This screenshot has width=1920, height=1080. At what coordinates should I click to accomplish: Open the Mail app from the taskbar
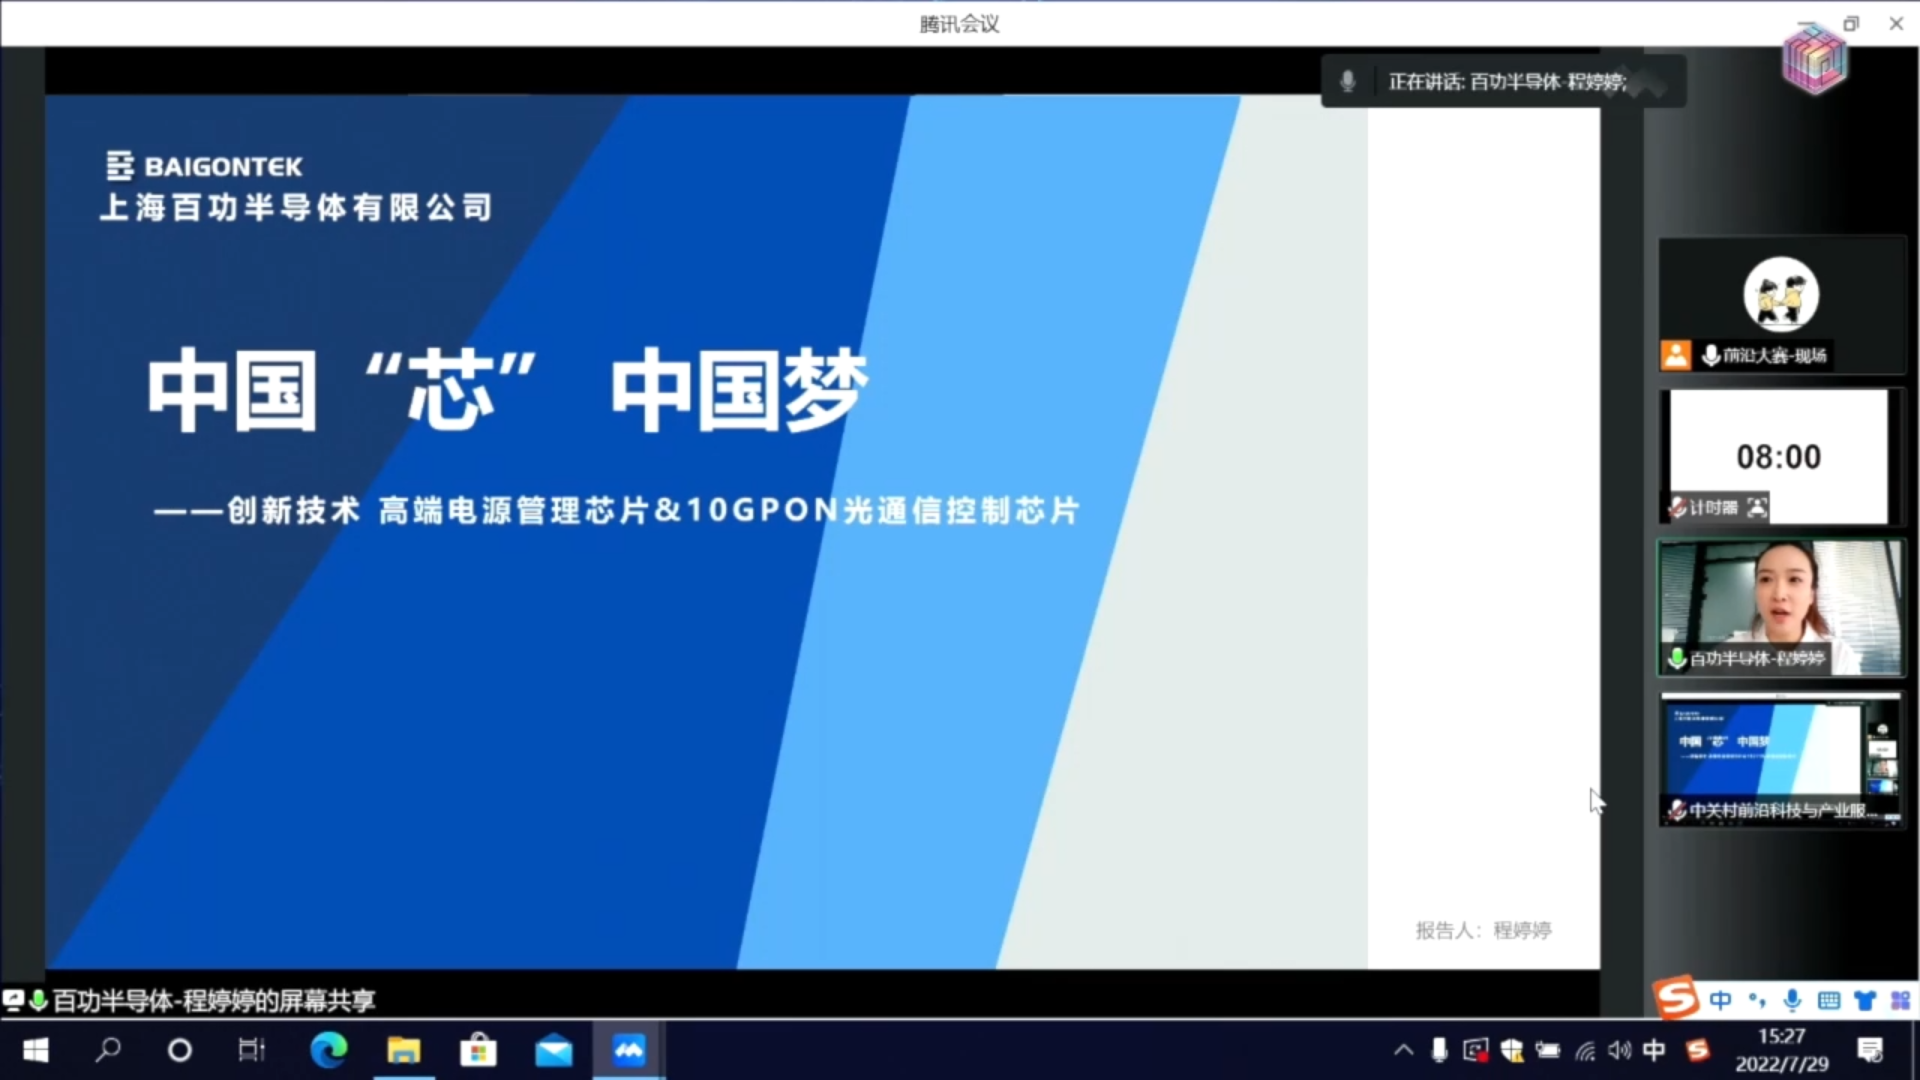tap(554, 1051)
